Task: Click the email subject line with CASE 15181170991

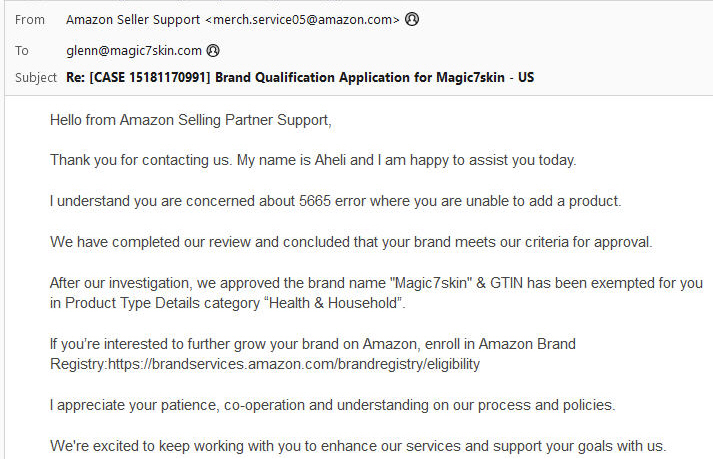Action: pos(306,77)
